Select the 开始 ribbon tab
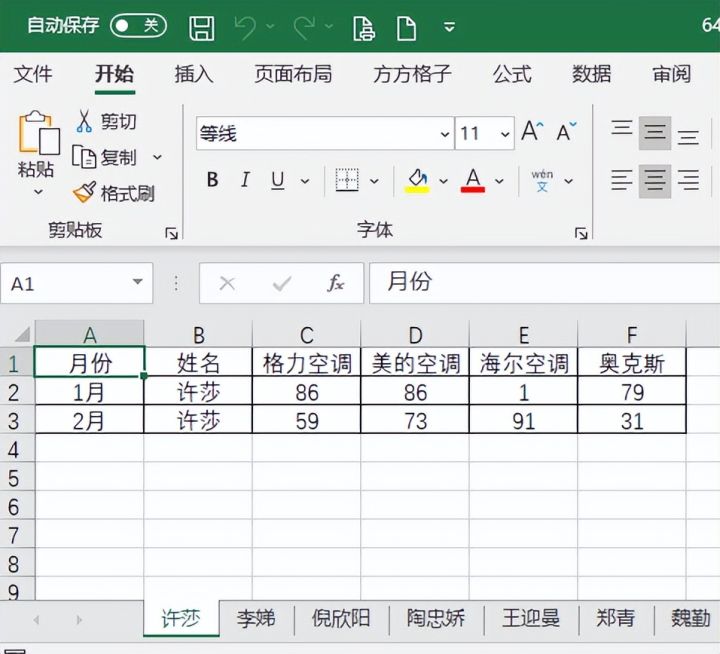Viewport: 720px width, 654px height. coord(115,74)
